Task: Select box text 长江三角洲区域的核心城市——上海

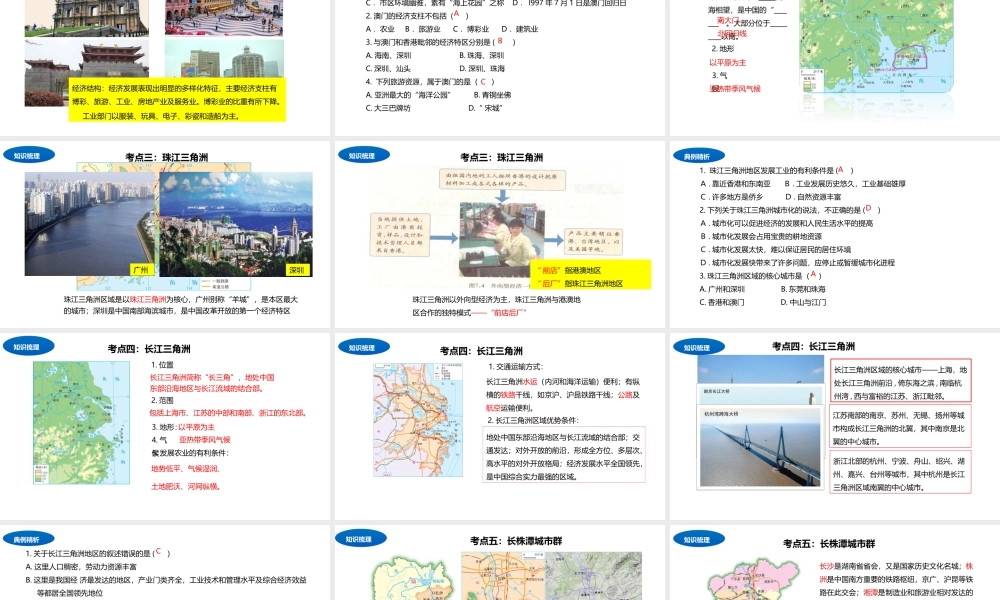Action: point(901,382)
